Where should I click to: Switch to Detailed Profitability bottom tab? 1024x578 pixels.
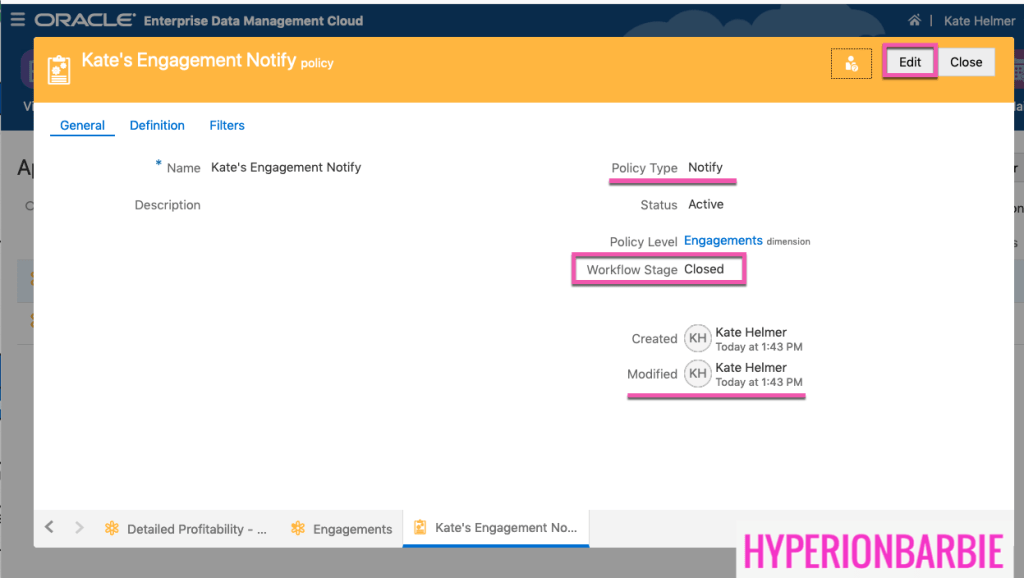pyautogui.click(x=186, y=529)
